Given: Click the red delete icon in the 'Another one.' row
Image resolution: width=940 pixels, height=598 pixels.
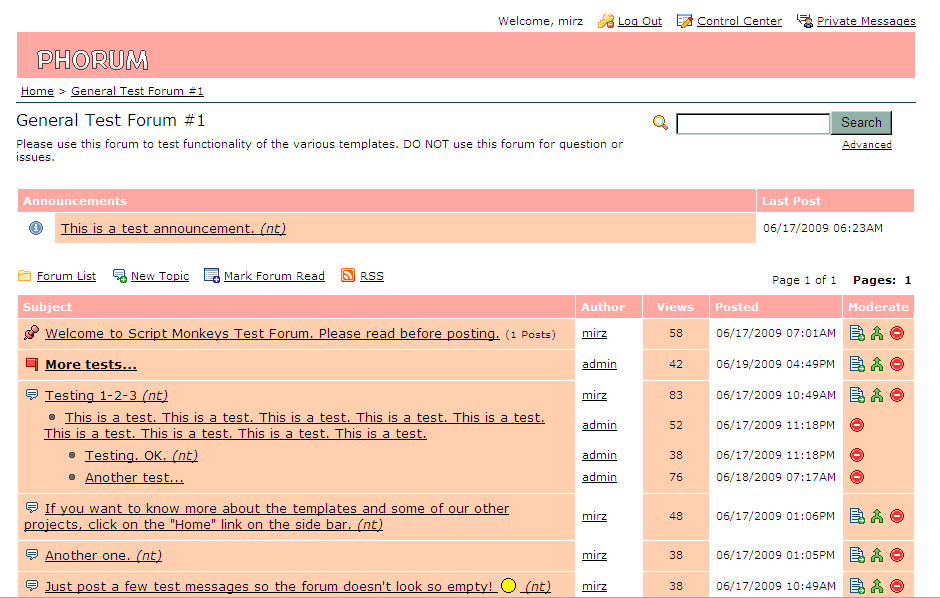Looking at the screenshot, I should (897, 555).
